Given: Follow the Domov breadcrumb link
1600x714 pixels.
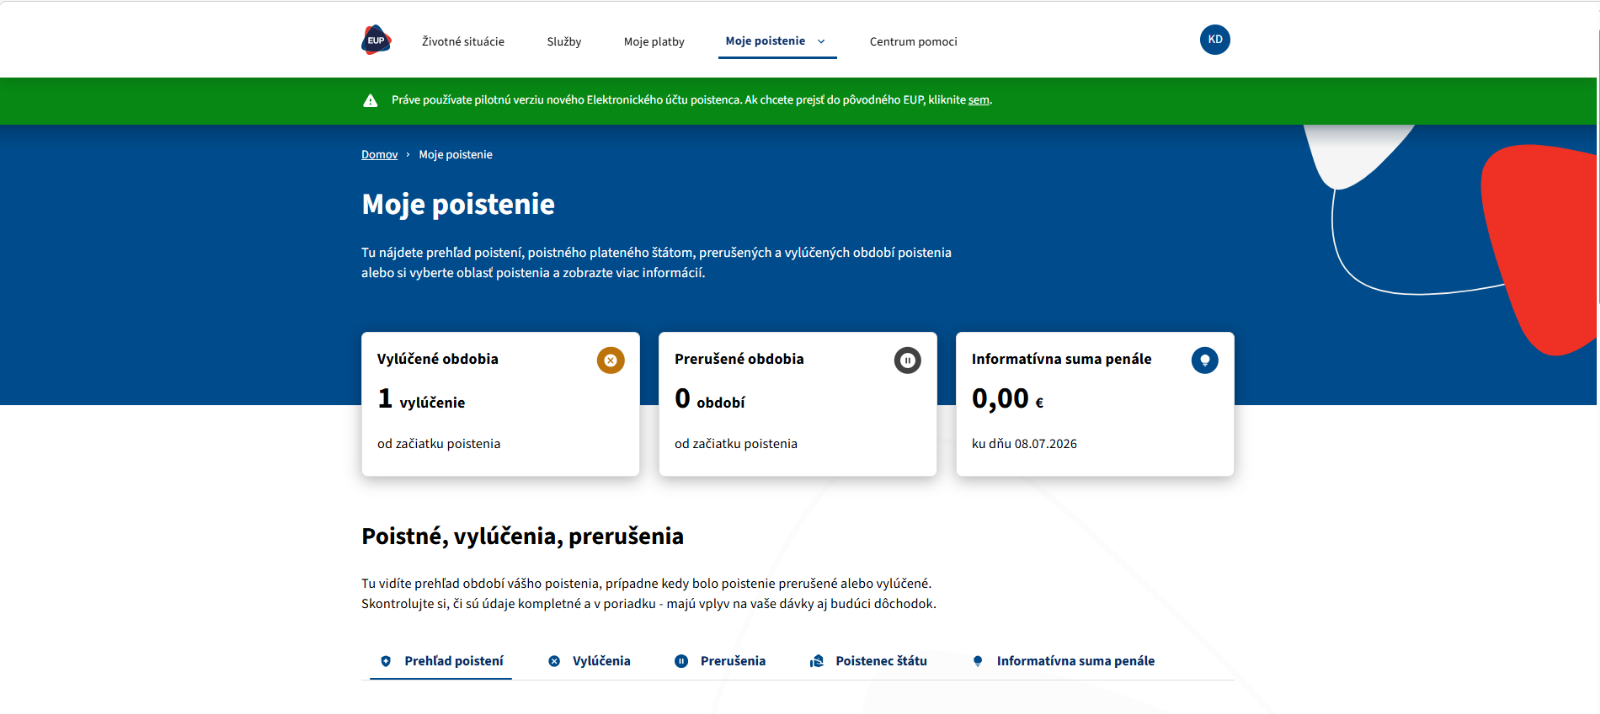Looking at the screenshot, I should point(379,155).
